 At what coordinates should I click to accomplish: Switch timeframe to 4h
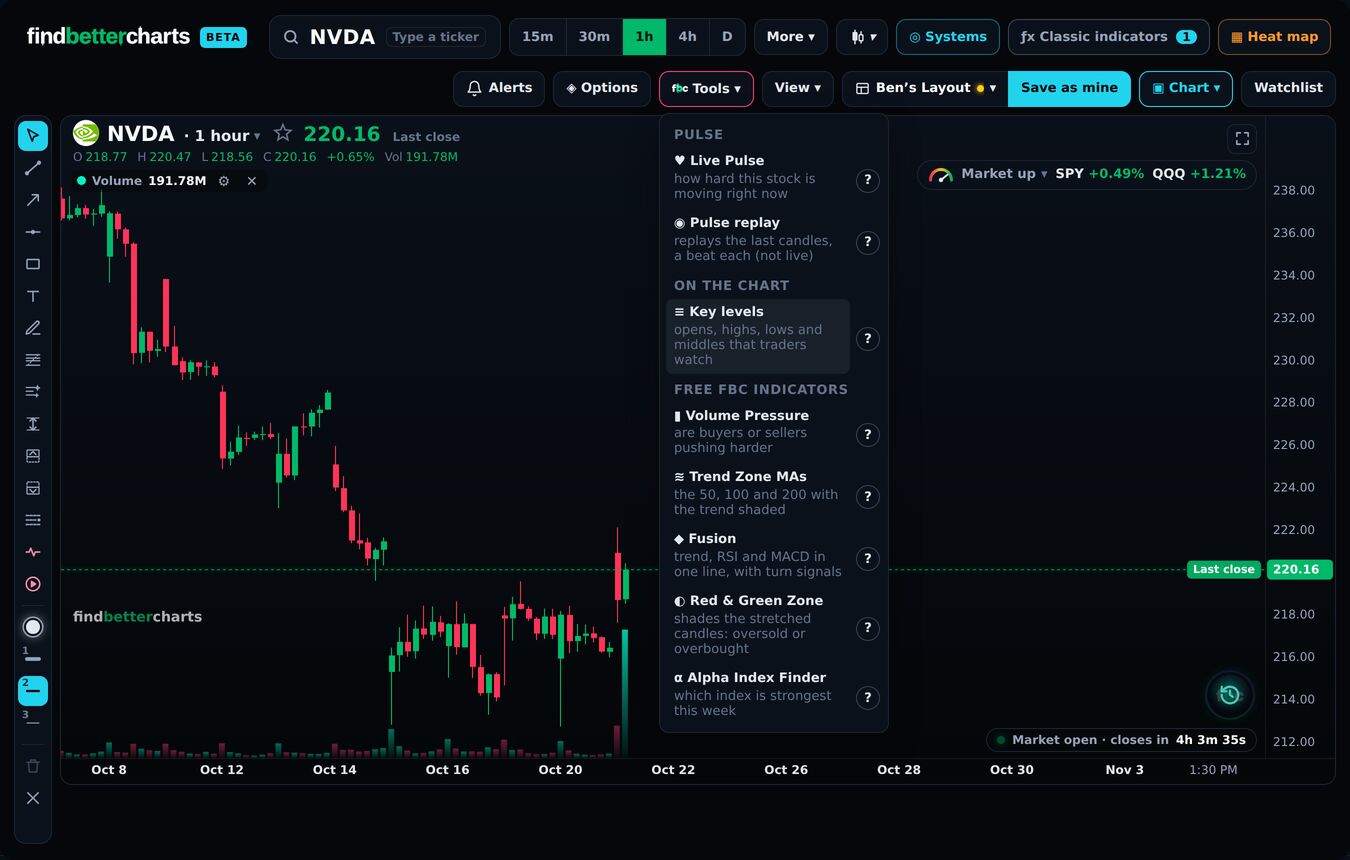coord(687,37)
